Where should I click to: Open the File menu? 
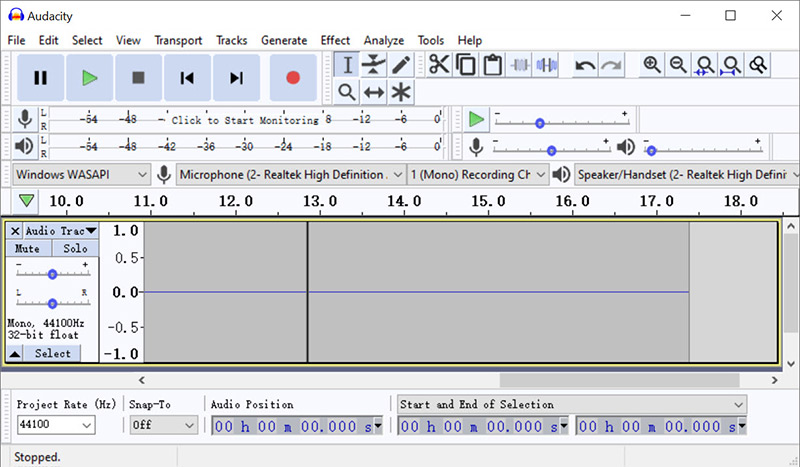point(16,40)
